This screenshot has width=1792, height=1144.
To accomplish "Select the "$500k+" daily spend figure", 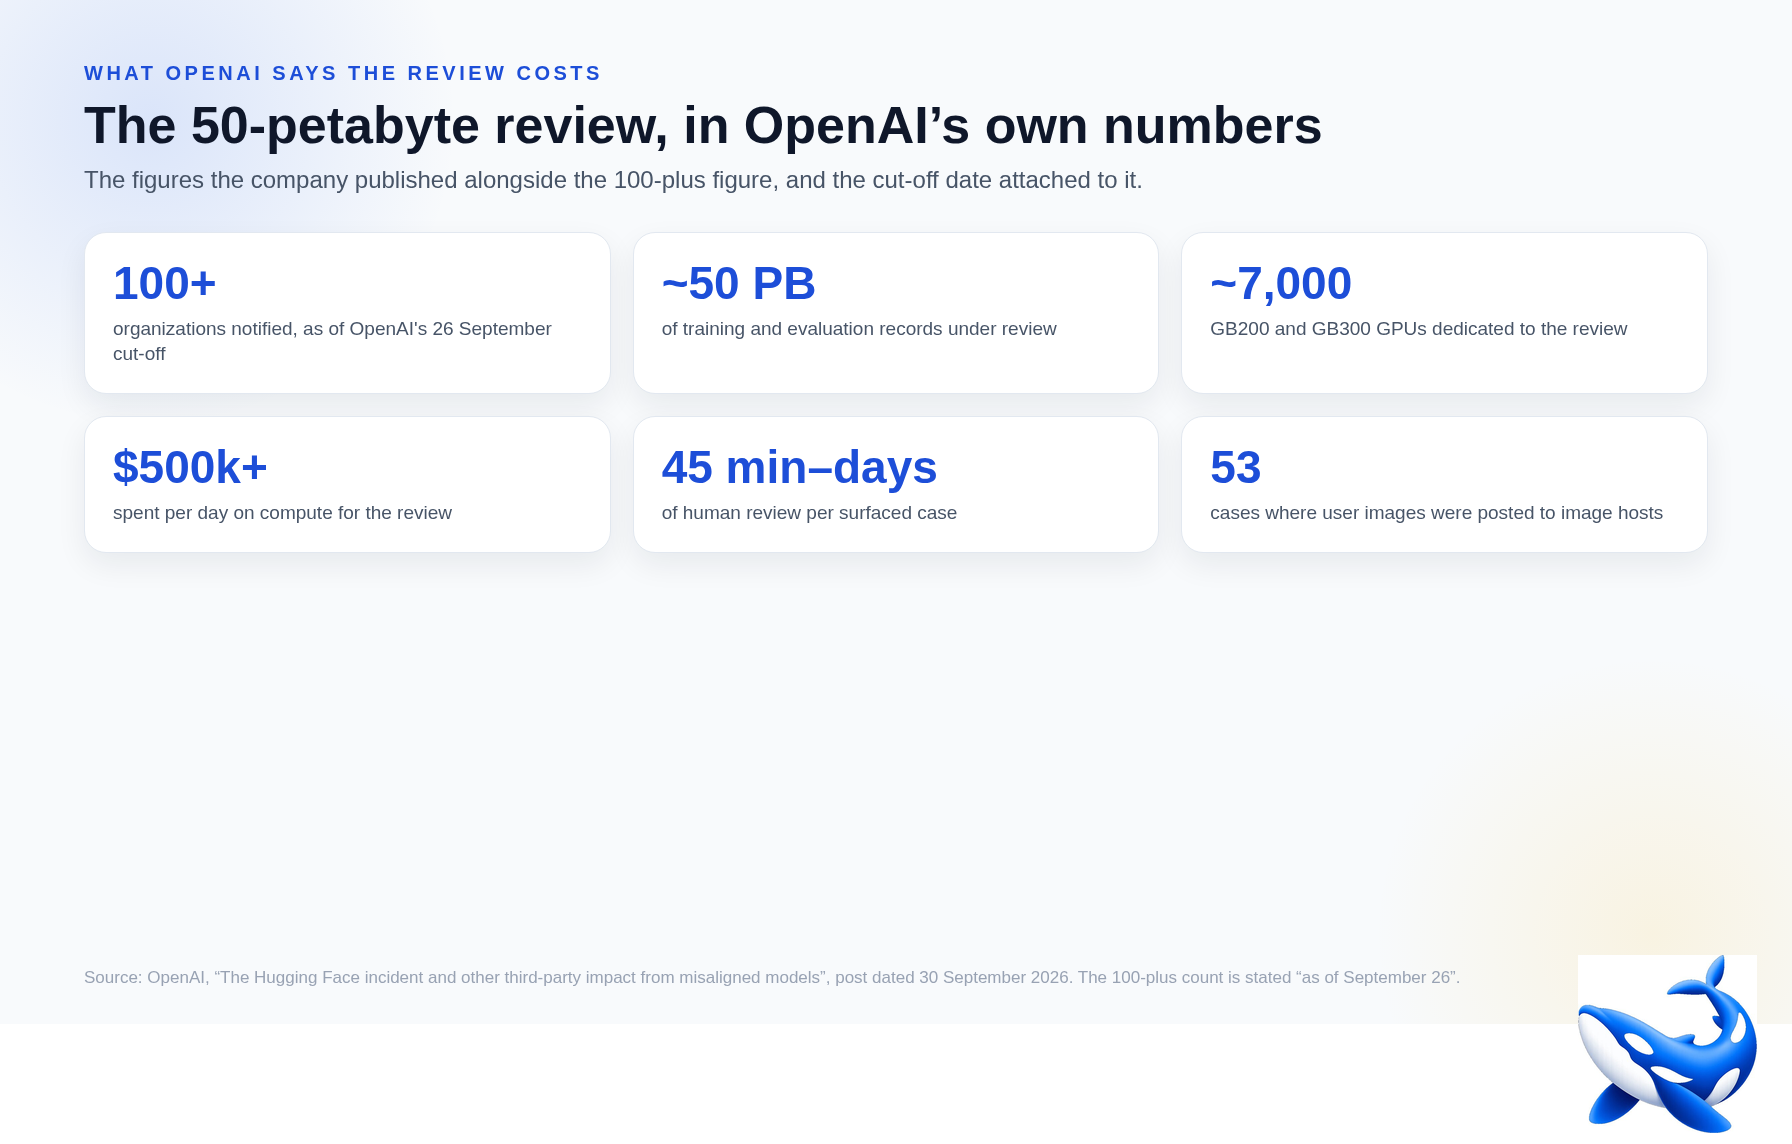I will [x=190, y=468].
